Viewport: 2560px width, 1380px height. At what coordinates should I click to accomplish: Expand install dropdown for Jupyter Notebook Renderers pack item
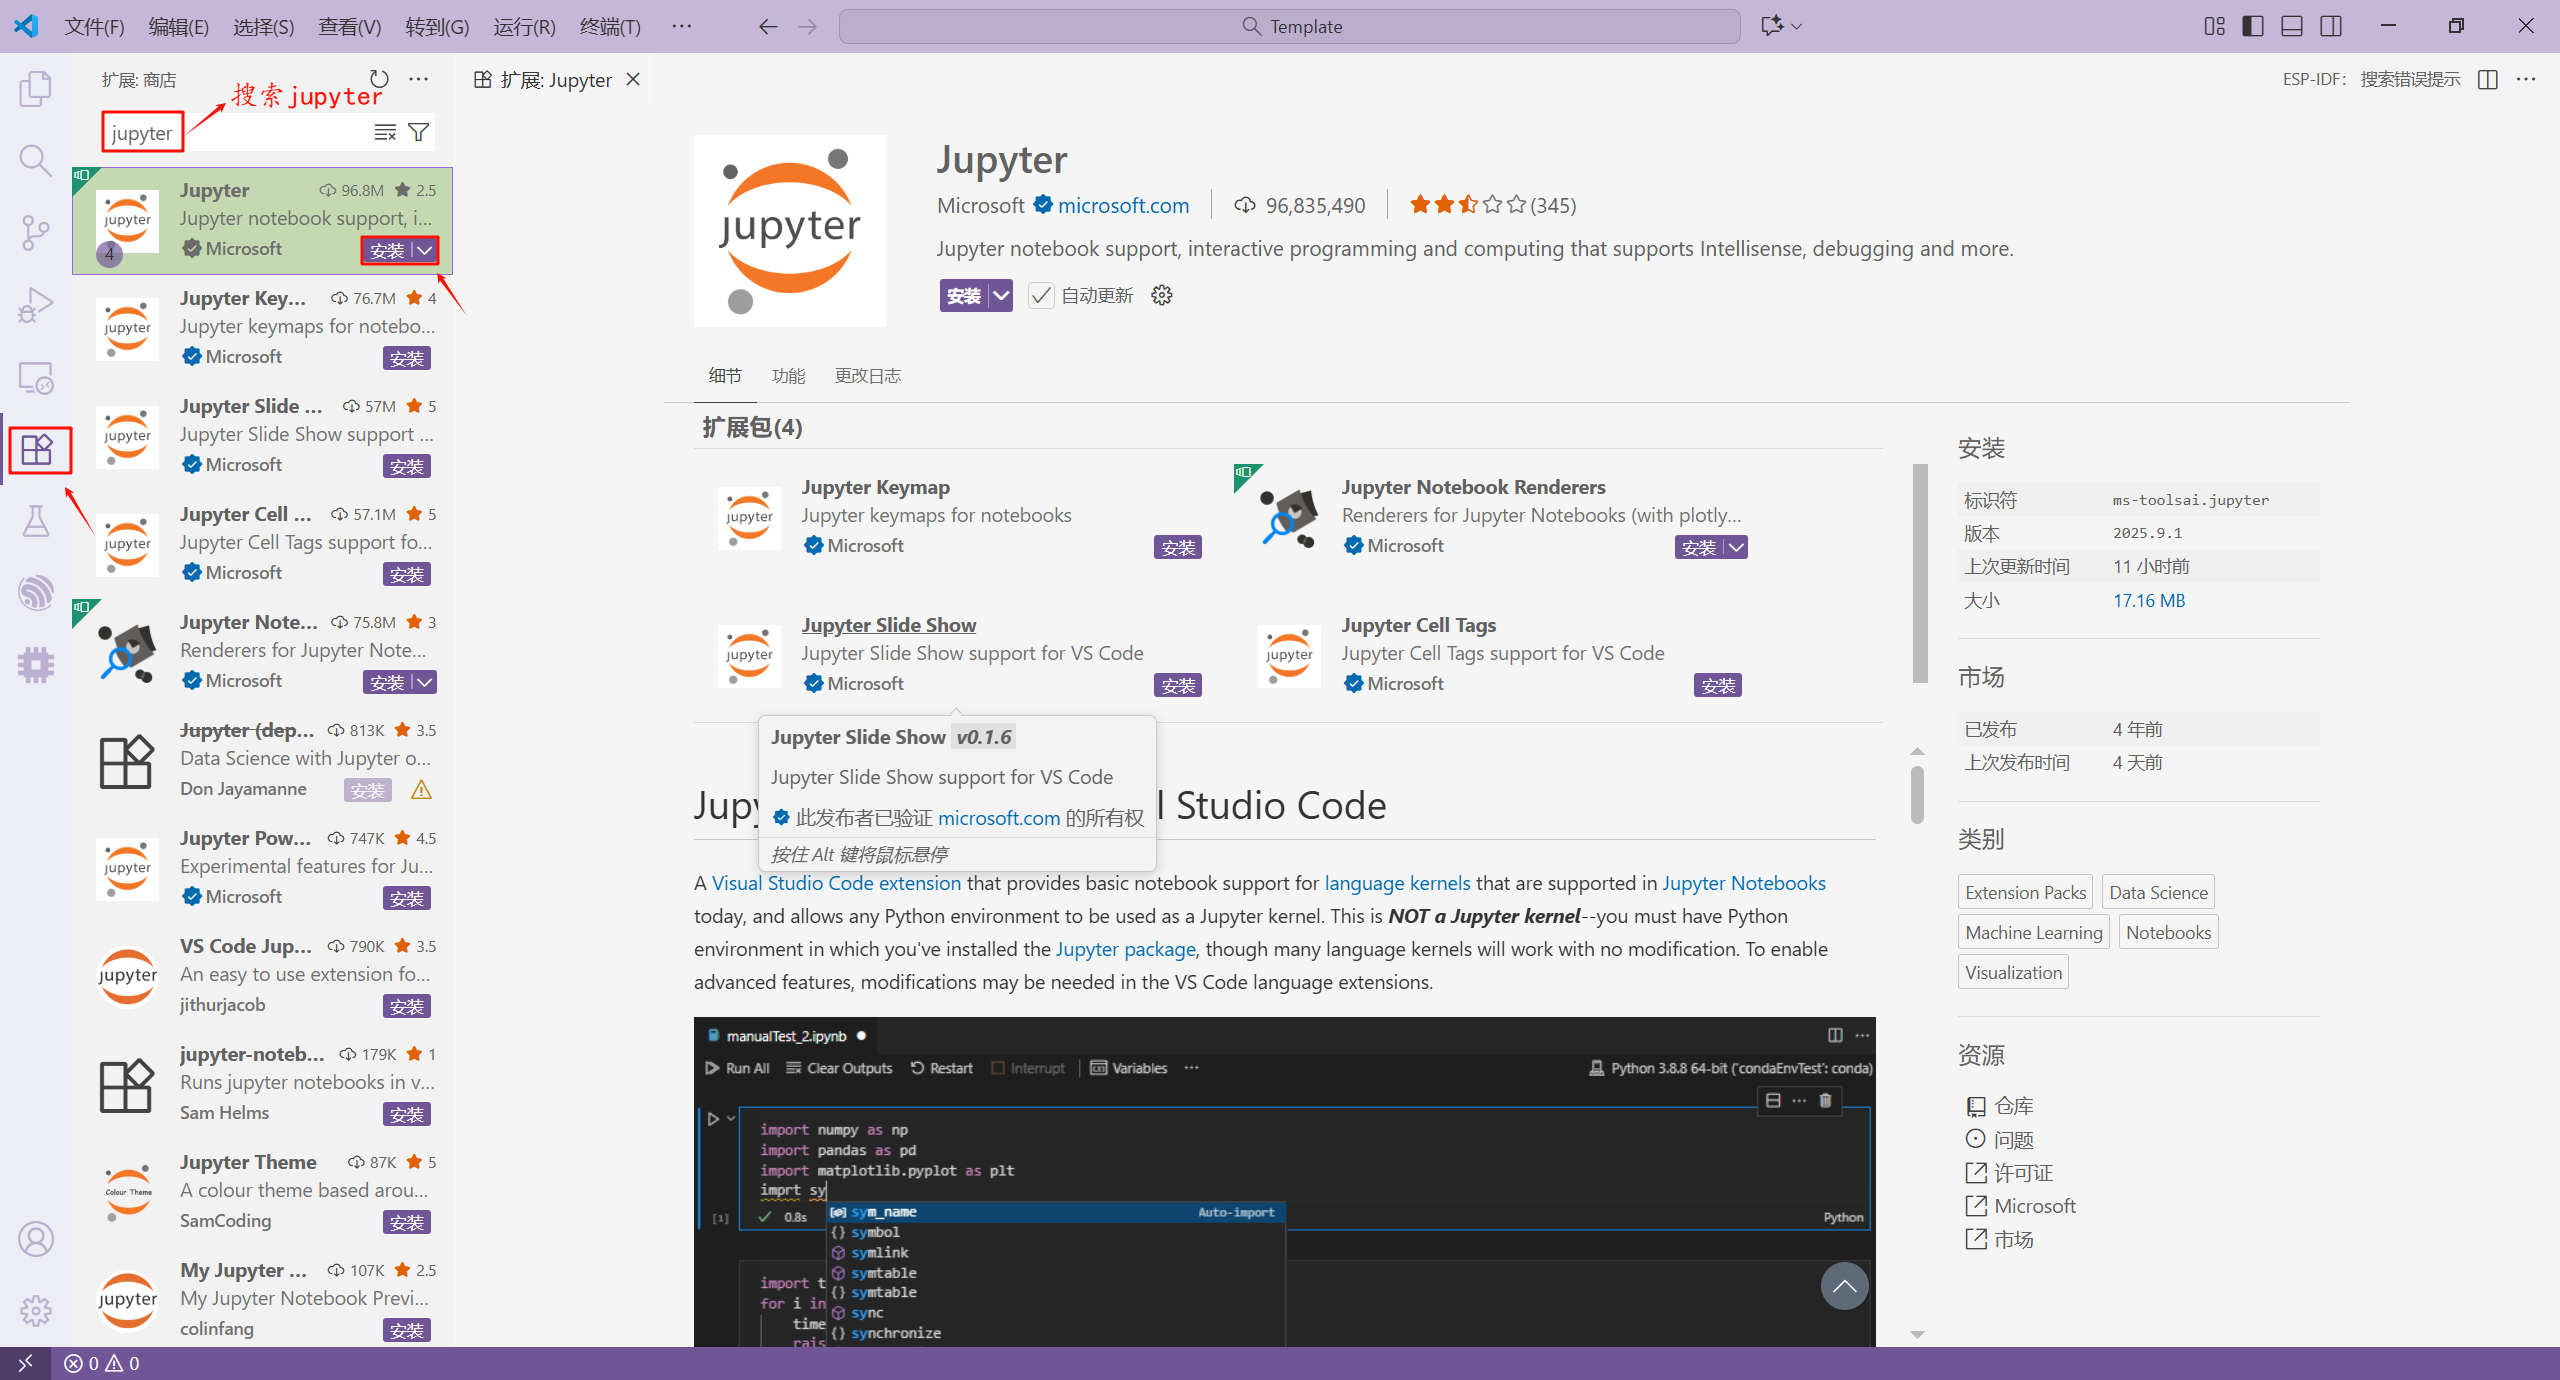click(x=1737, y=547)
